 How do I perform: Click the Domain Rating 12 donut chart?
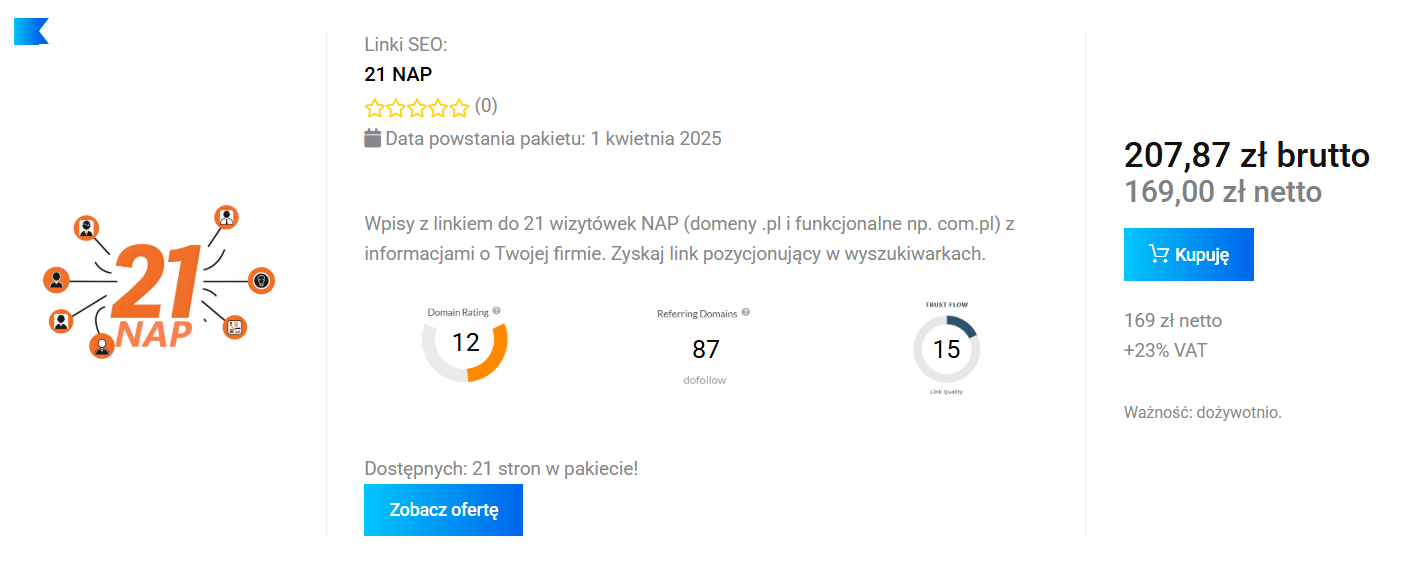(x=465, y=343)
